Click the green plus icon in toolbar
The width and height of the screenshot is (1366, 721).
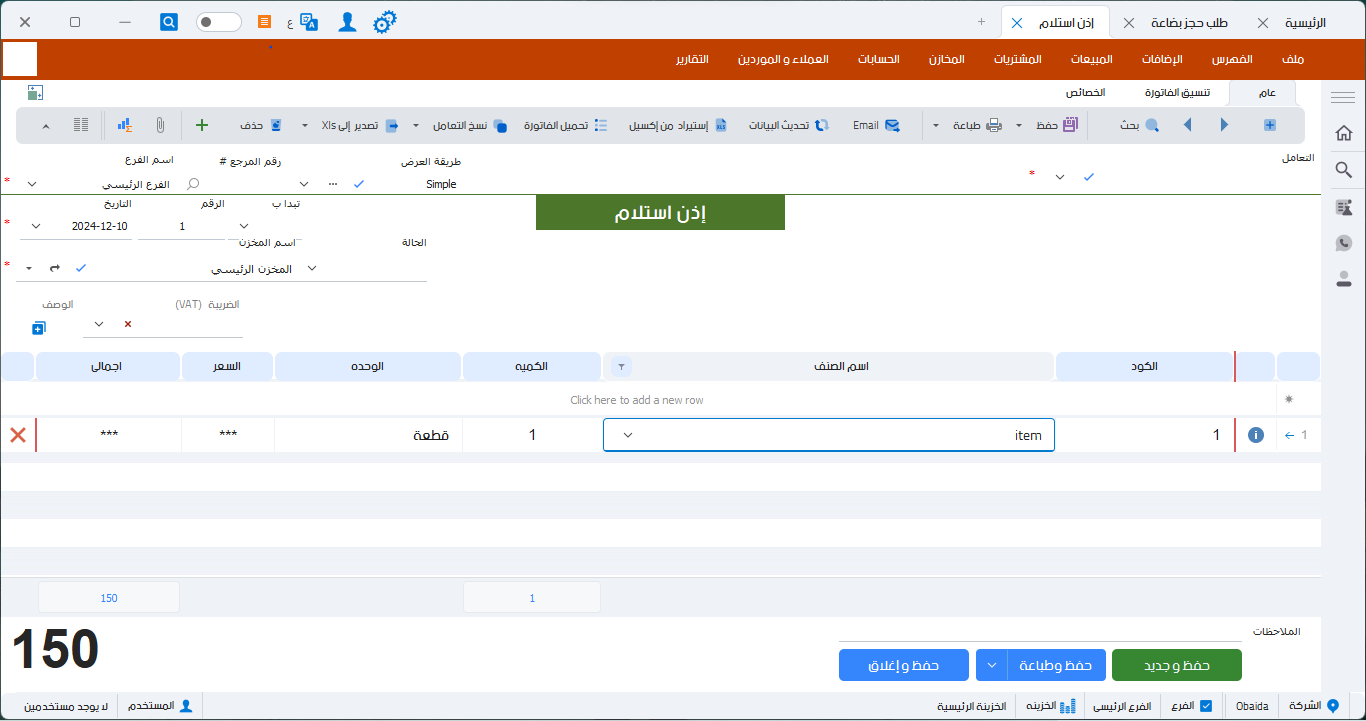click(201, 125)
